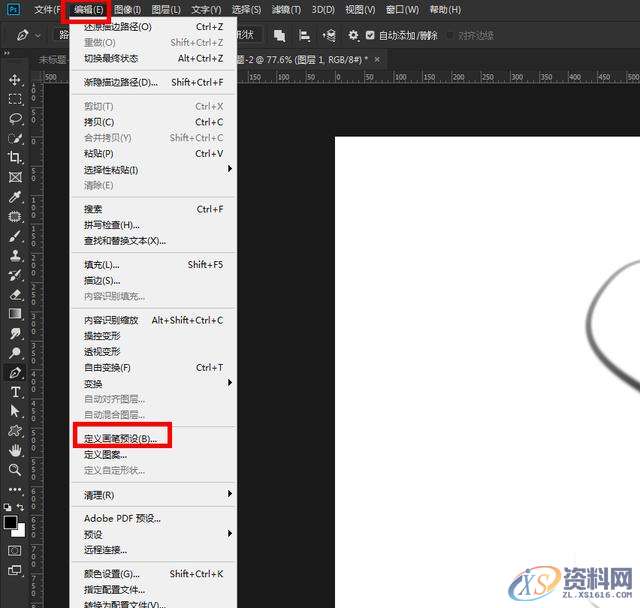Open the pen options gear menu

(353, 36)
